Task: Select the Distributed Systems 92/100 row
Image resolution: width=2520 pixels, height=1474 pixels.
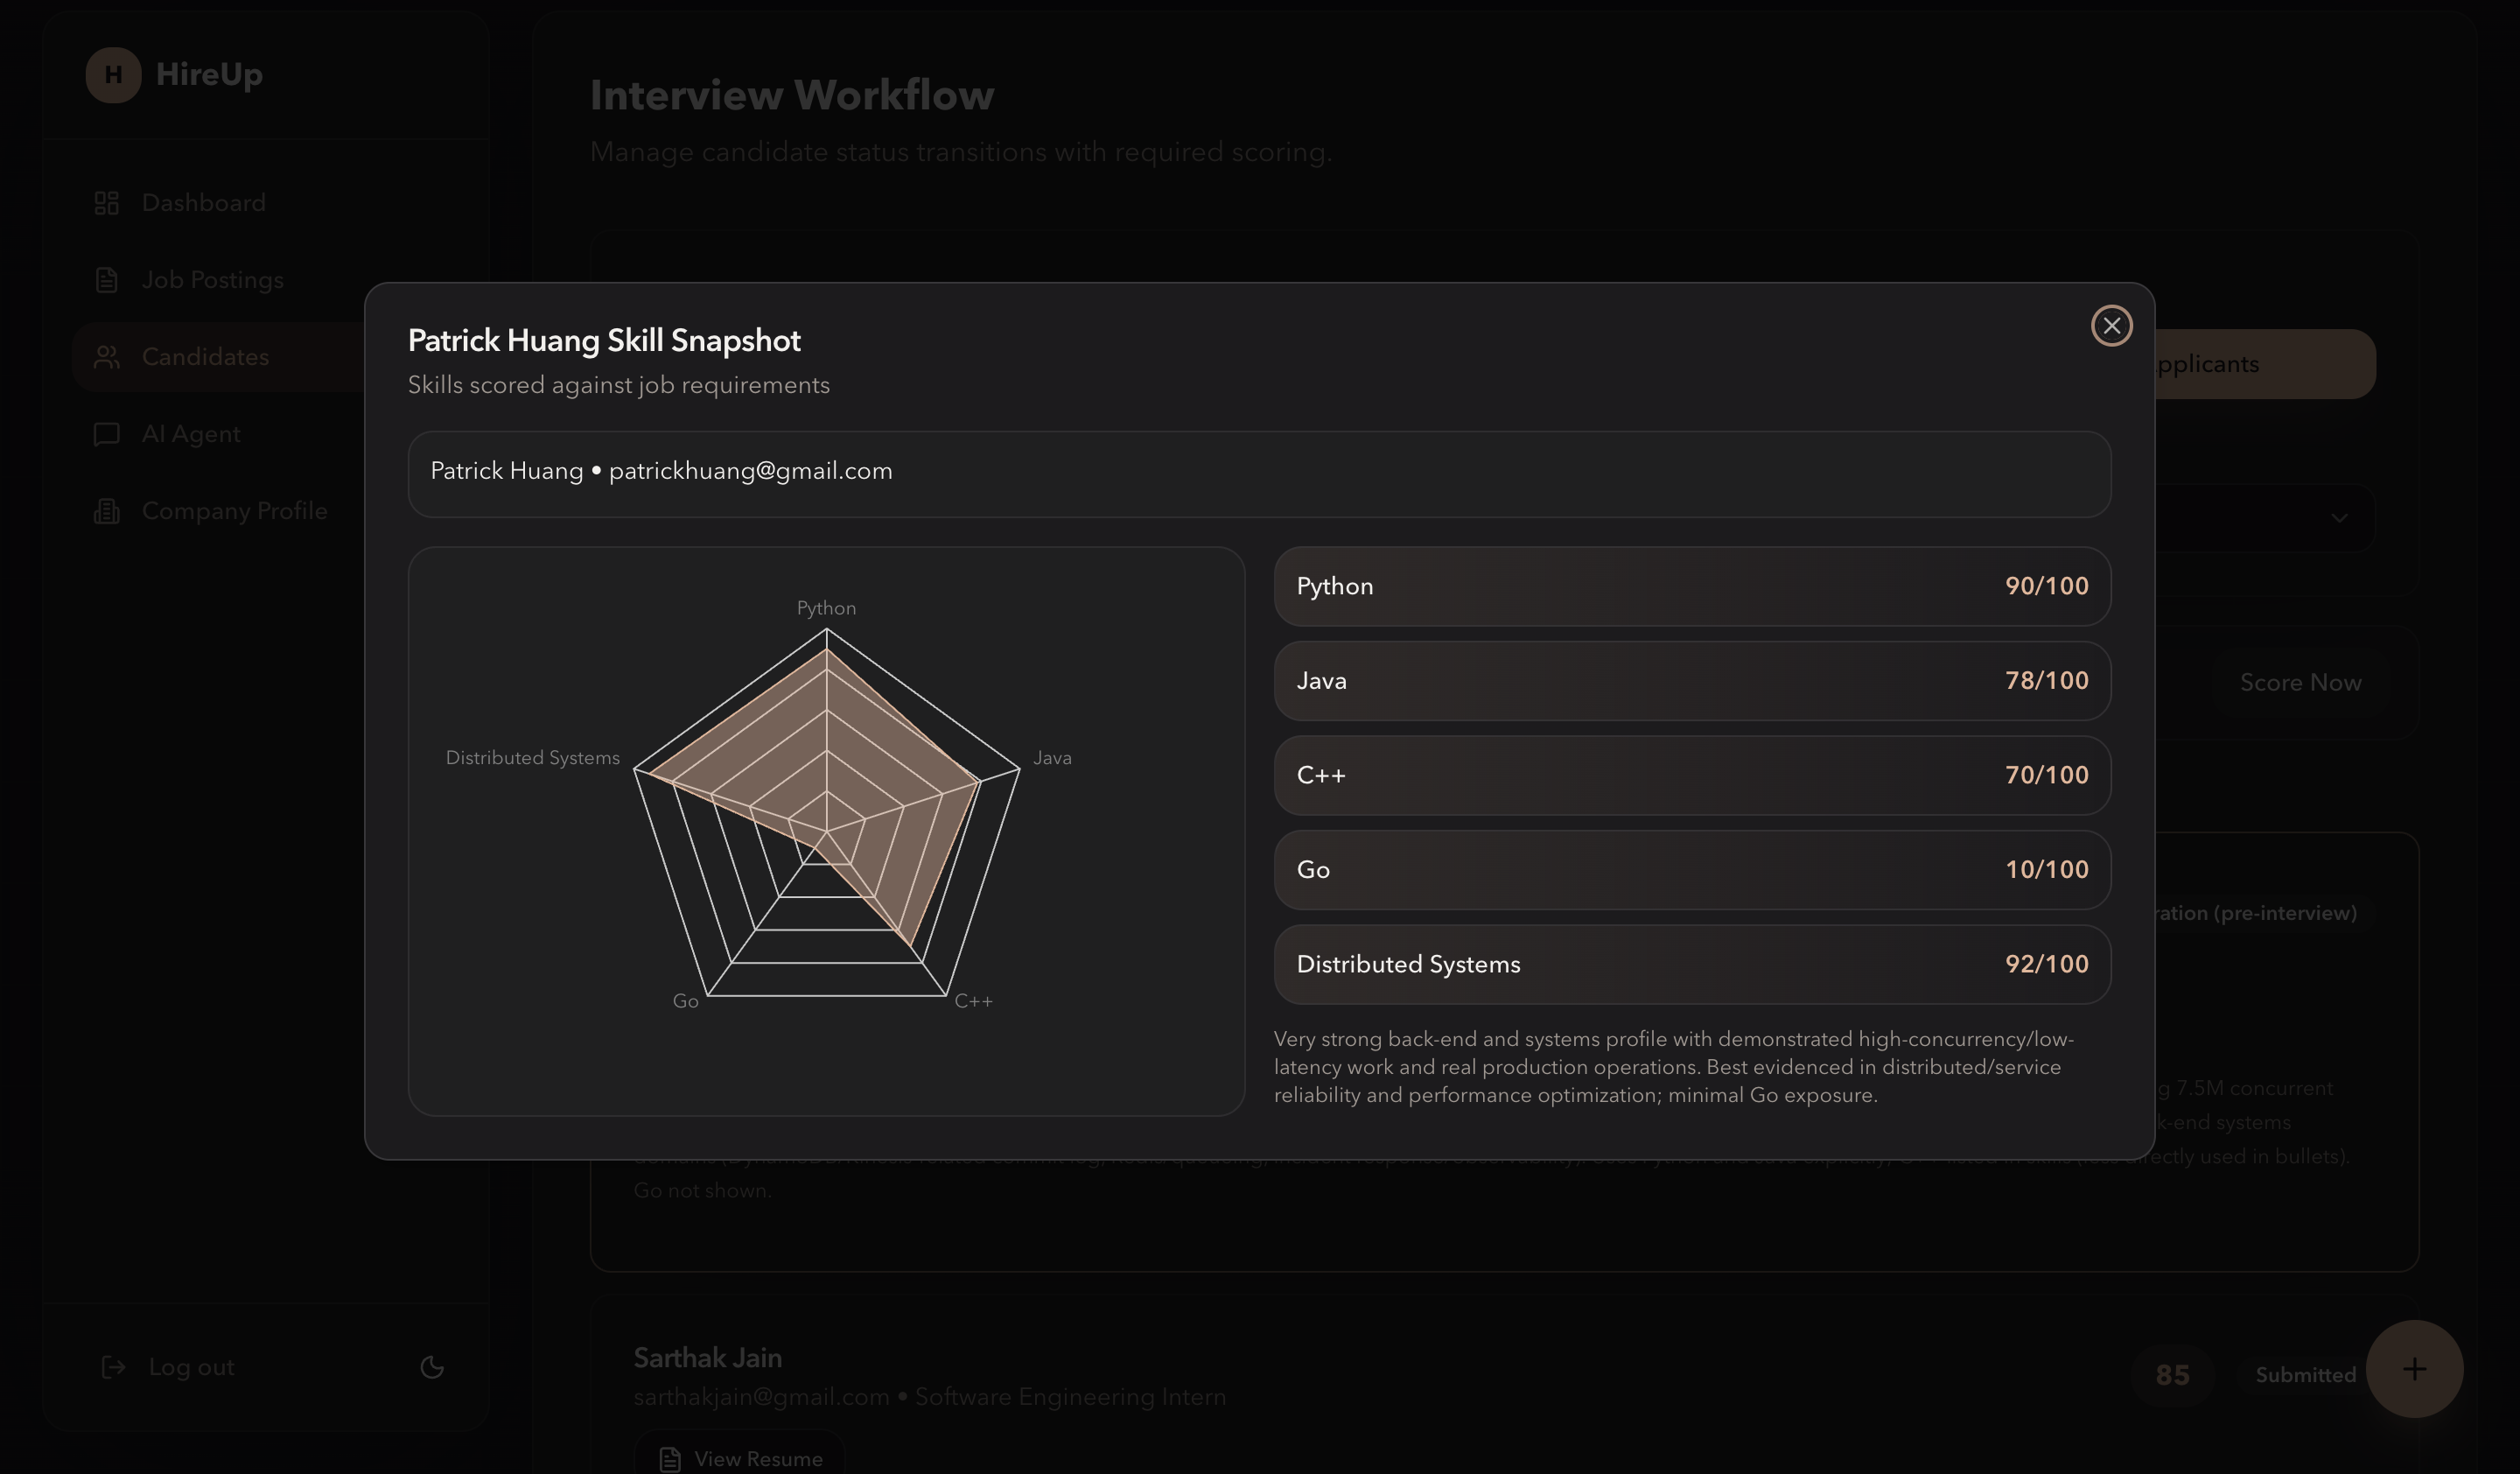Action: (x=1691, y=964)
